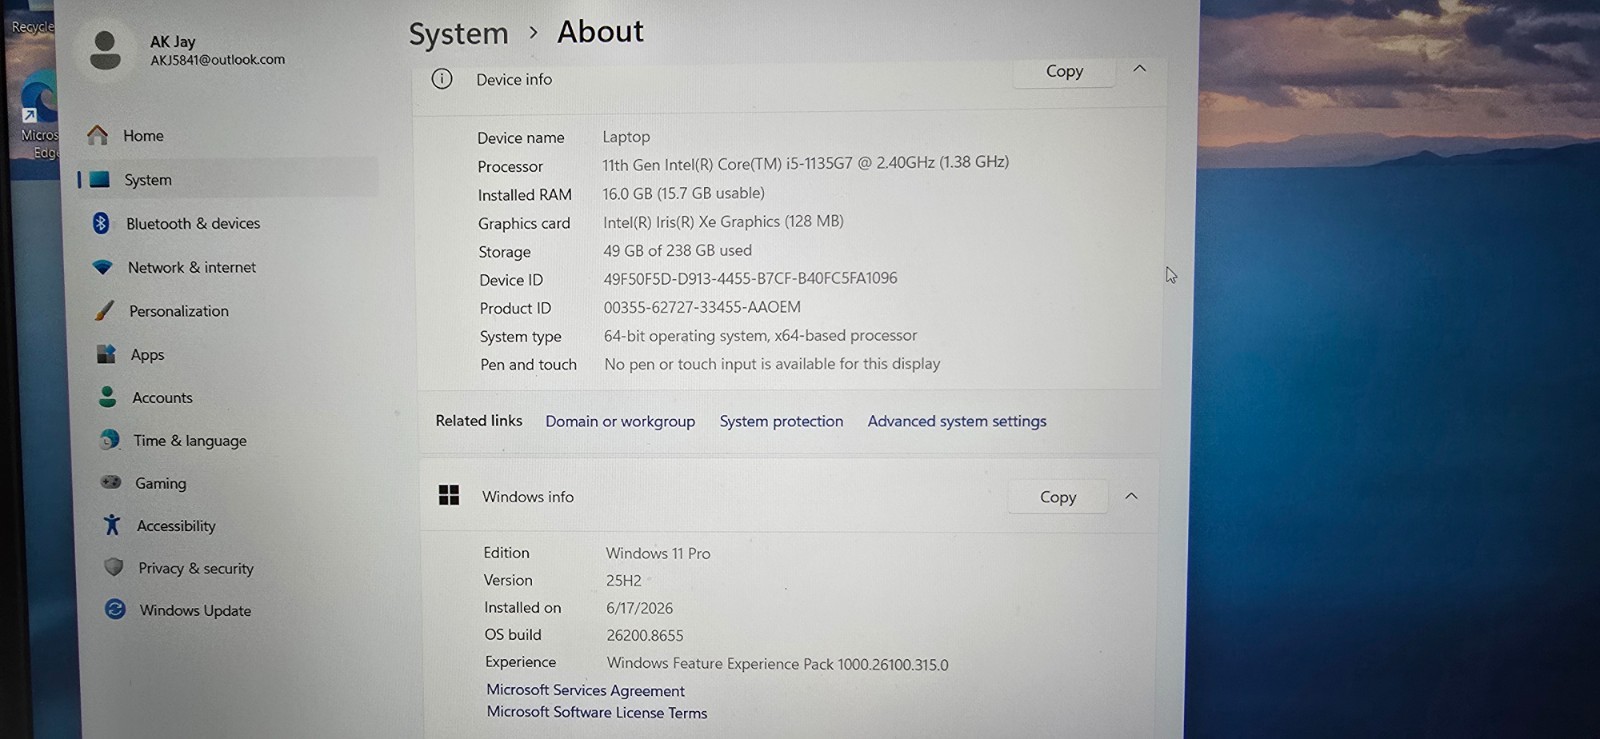Copy the Windows info details
Image resolution: width=1600 pixels, height=739 pixels.
(x=1058, y=497)
